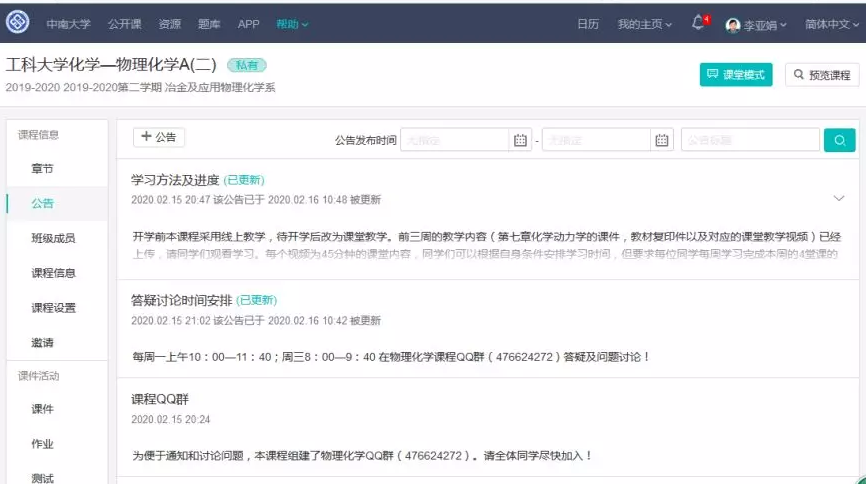Expand the 学习方法及进度 announcement chevron
This screenshot has height=484, width=866.
click(839, 198)
